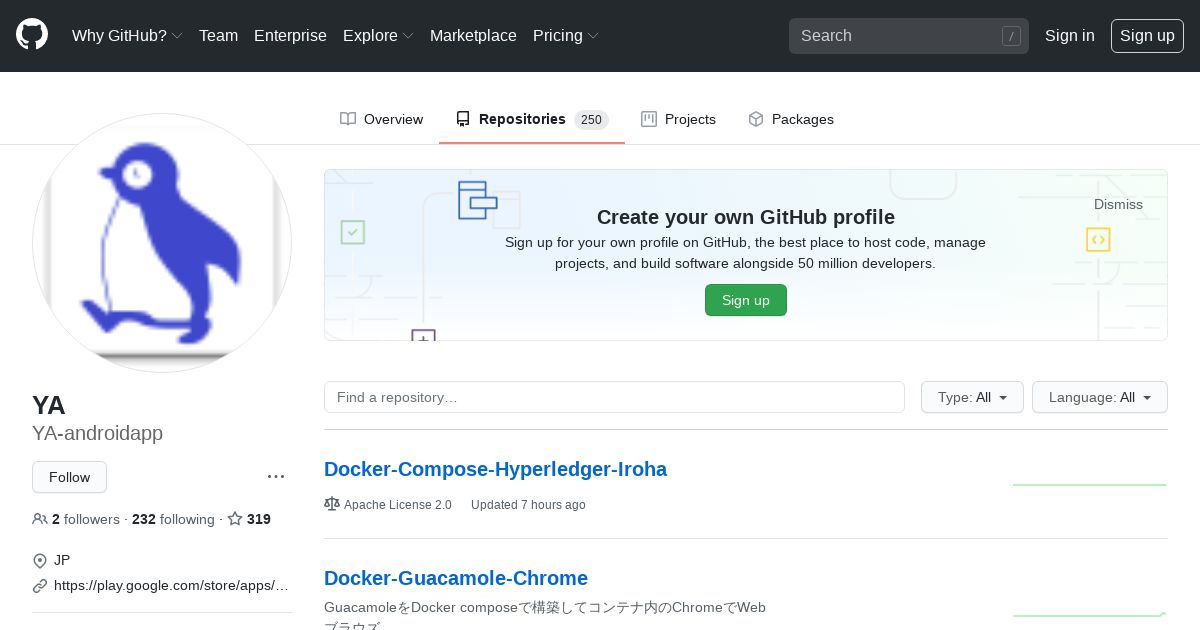
Task: Click the YA-androidapp username text
Action: click(97, 433)
